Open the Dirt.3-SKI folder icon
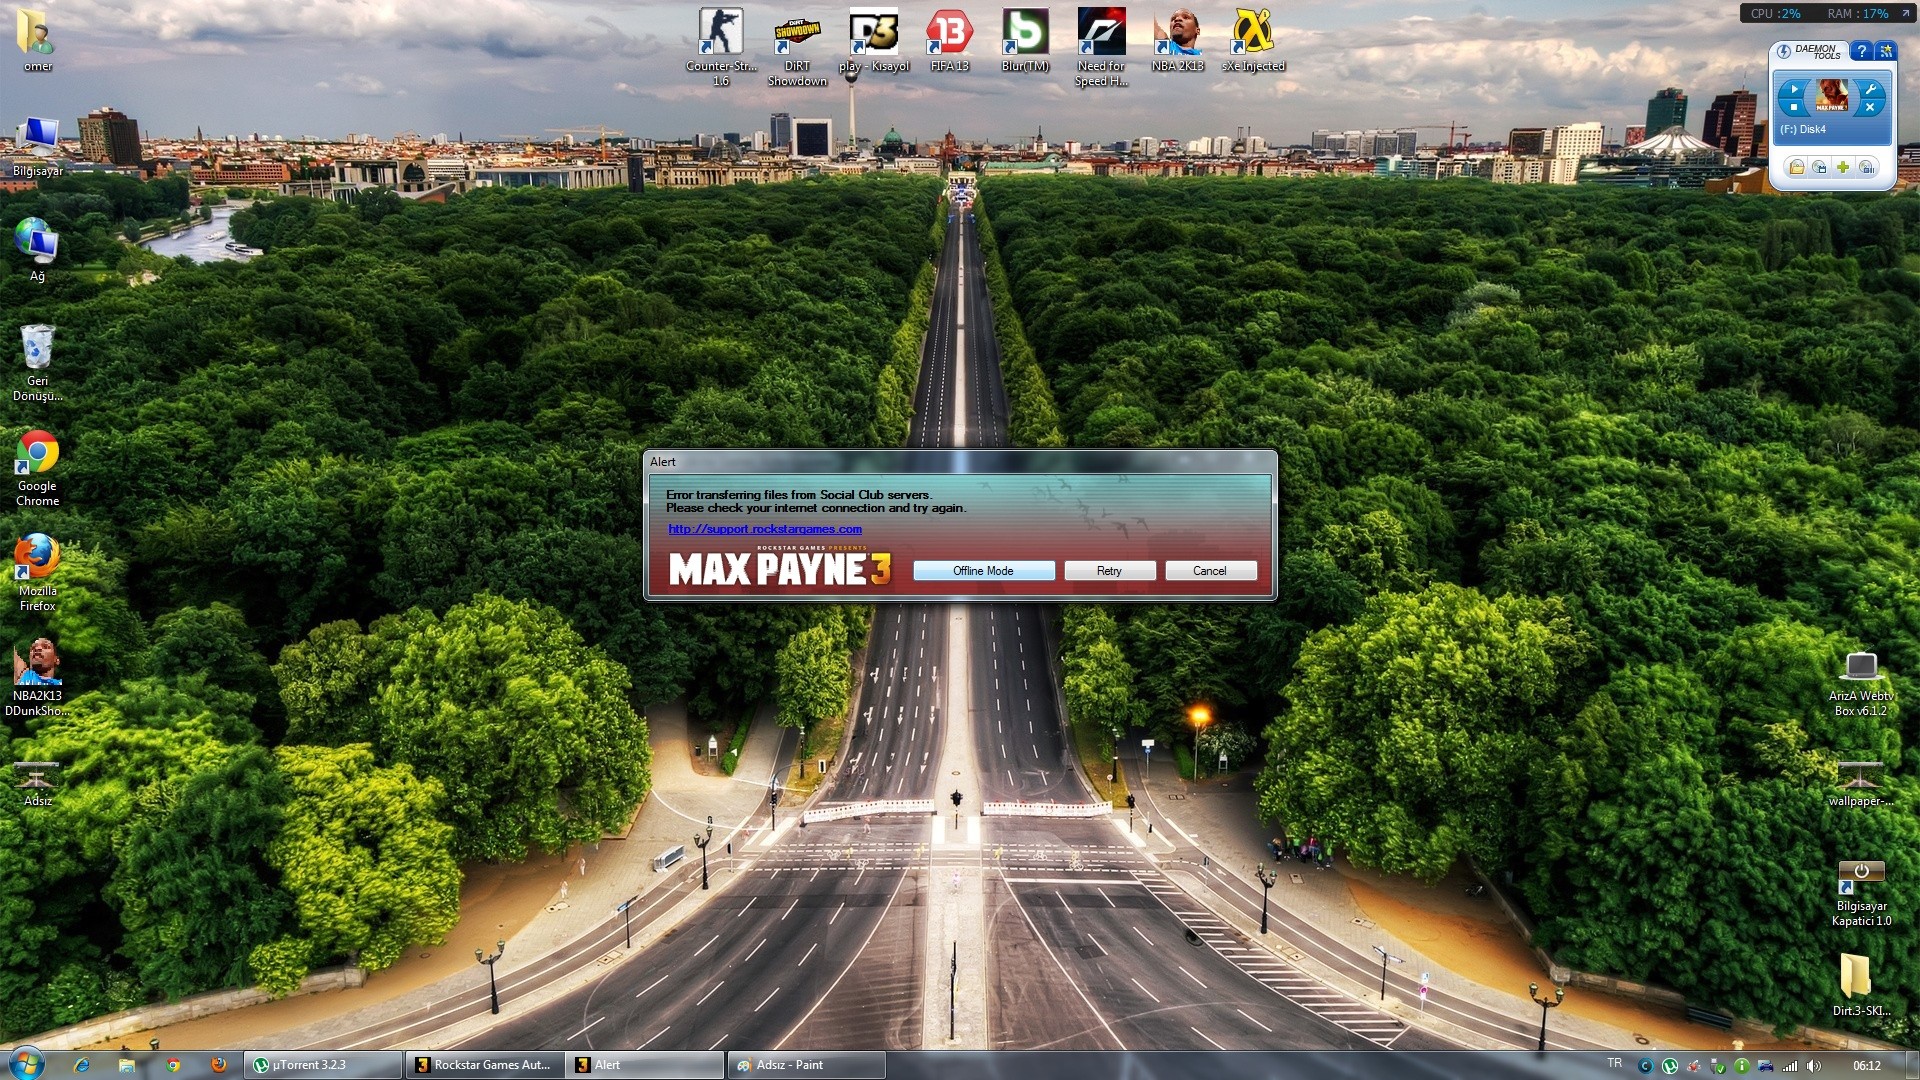 1861,983
